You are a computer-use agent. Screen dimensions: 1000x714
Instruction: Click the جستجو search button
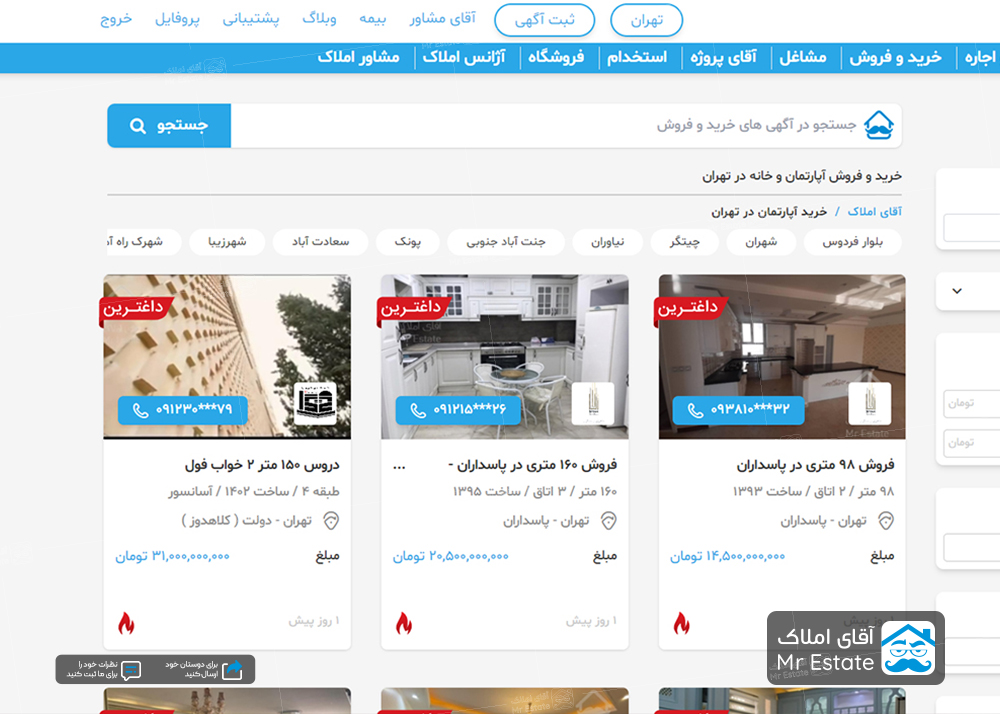click(x=169, y=126)
